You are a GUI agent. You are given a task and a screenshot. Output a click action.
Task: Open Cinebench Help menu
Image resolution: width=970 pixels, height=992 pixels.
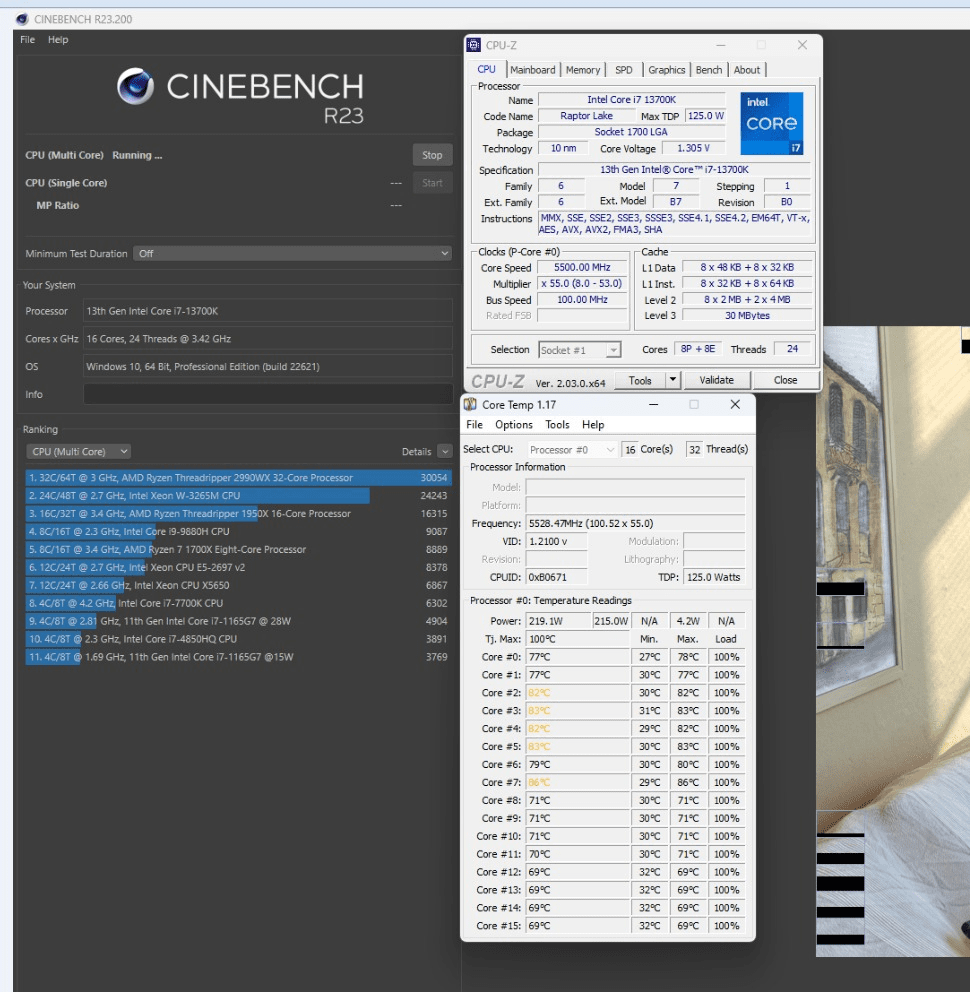58,39
